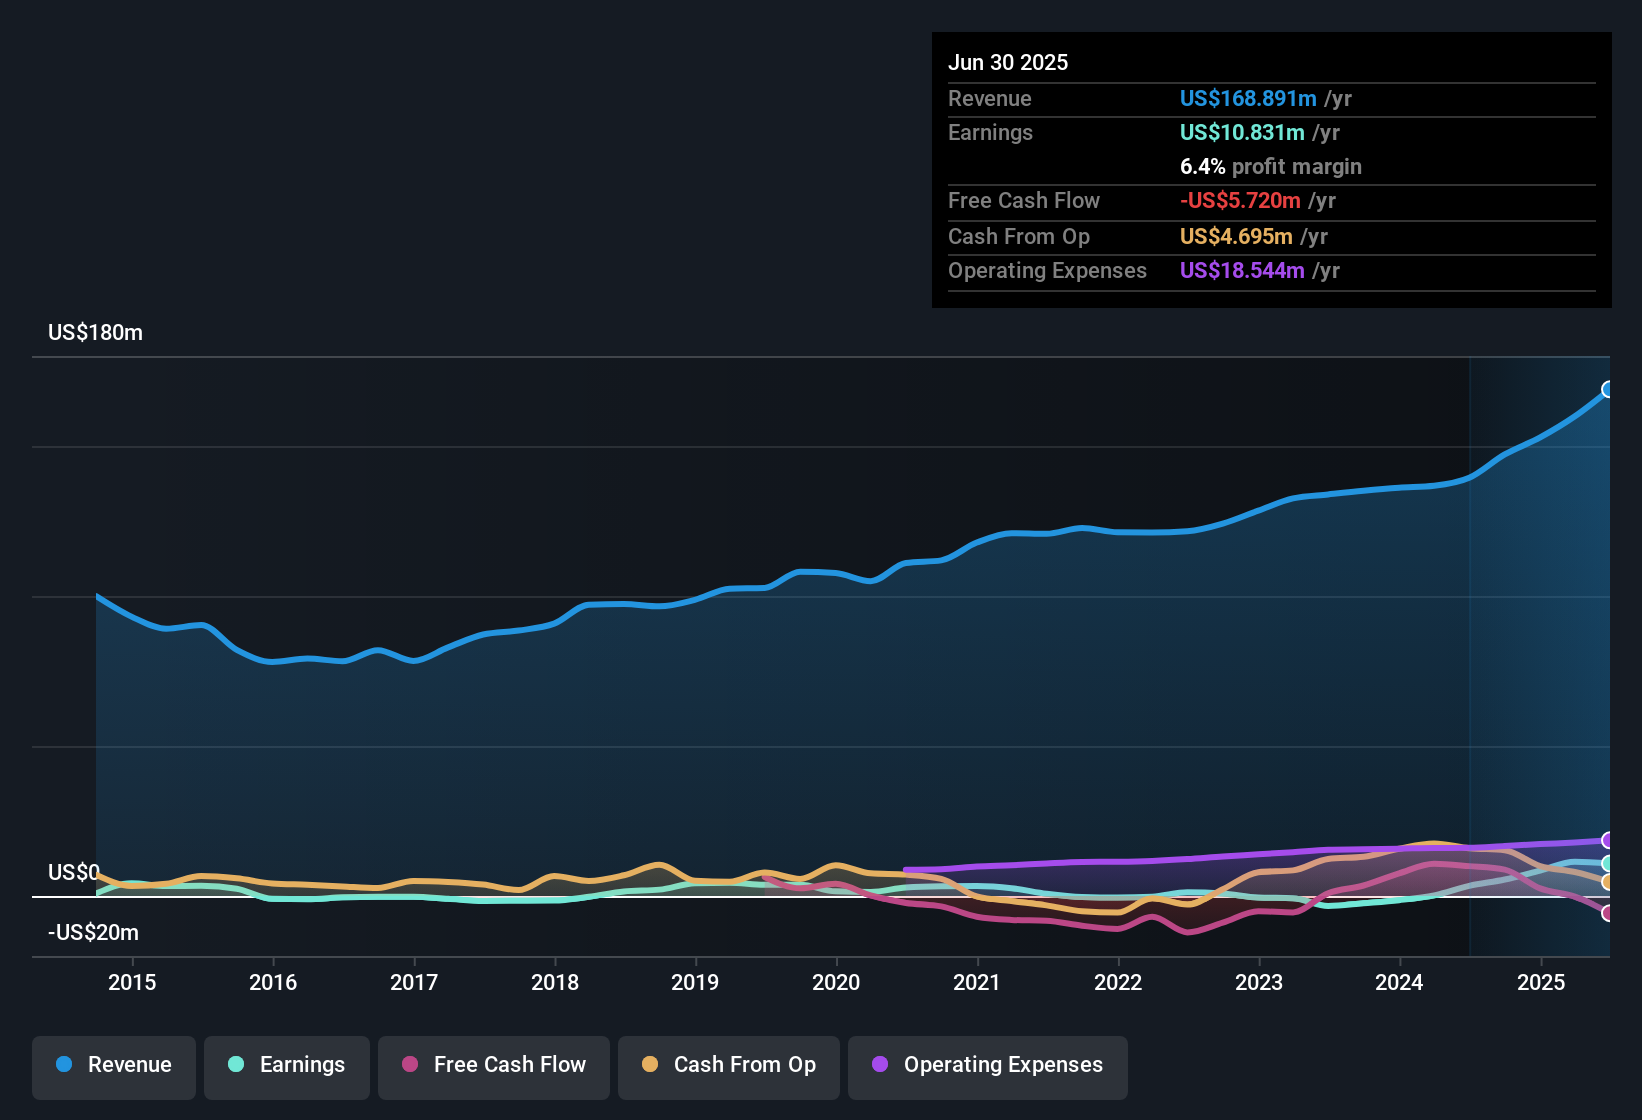Select the Operating Expenses endpoint marker
1642x1120 pixels.
pos(1608,841)
